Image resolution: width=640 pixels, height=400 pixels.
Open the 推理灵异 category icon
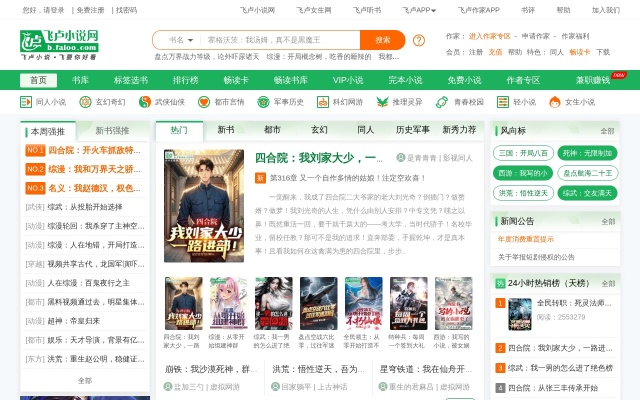(x=382, y=102)
